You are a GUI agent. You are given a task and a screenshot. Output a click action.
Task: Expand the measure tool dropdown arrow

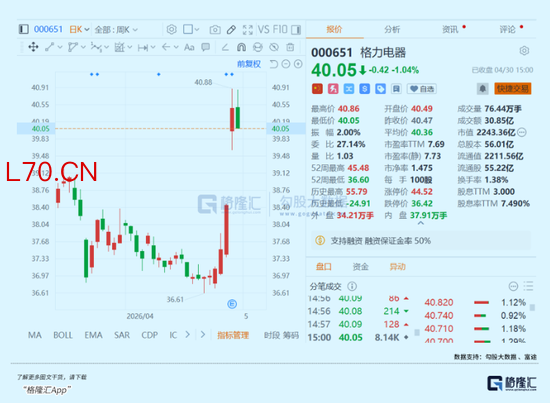tap(153, 47)
